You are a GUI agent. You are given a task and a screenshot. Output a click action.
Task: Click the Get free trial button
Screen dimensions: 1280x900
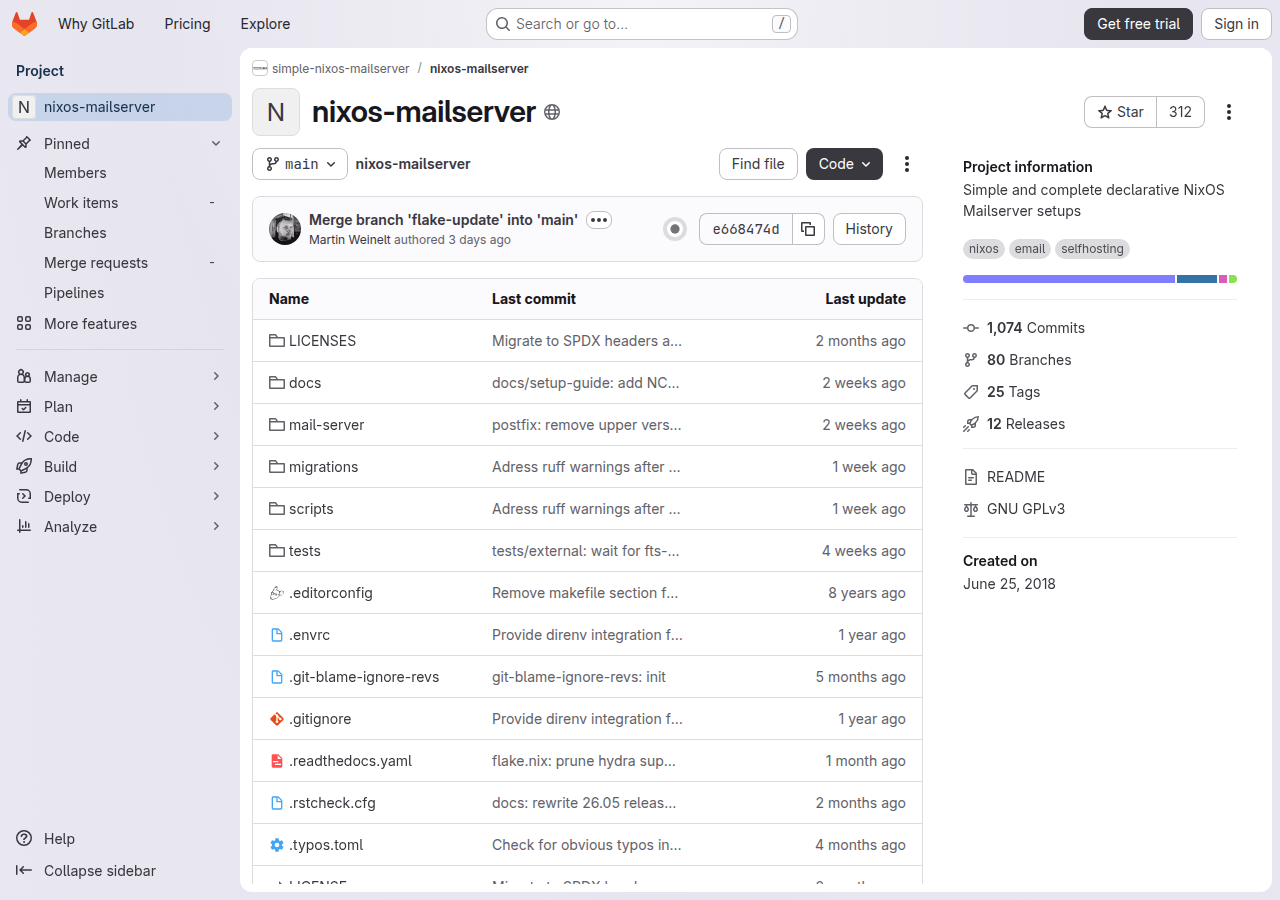pyautogui.click(x=1138, y=24)
